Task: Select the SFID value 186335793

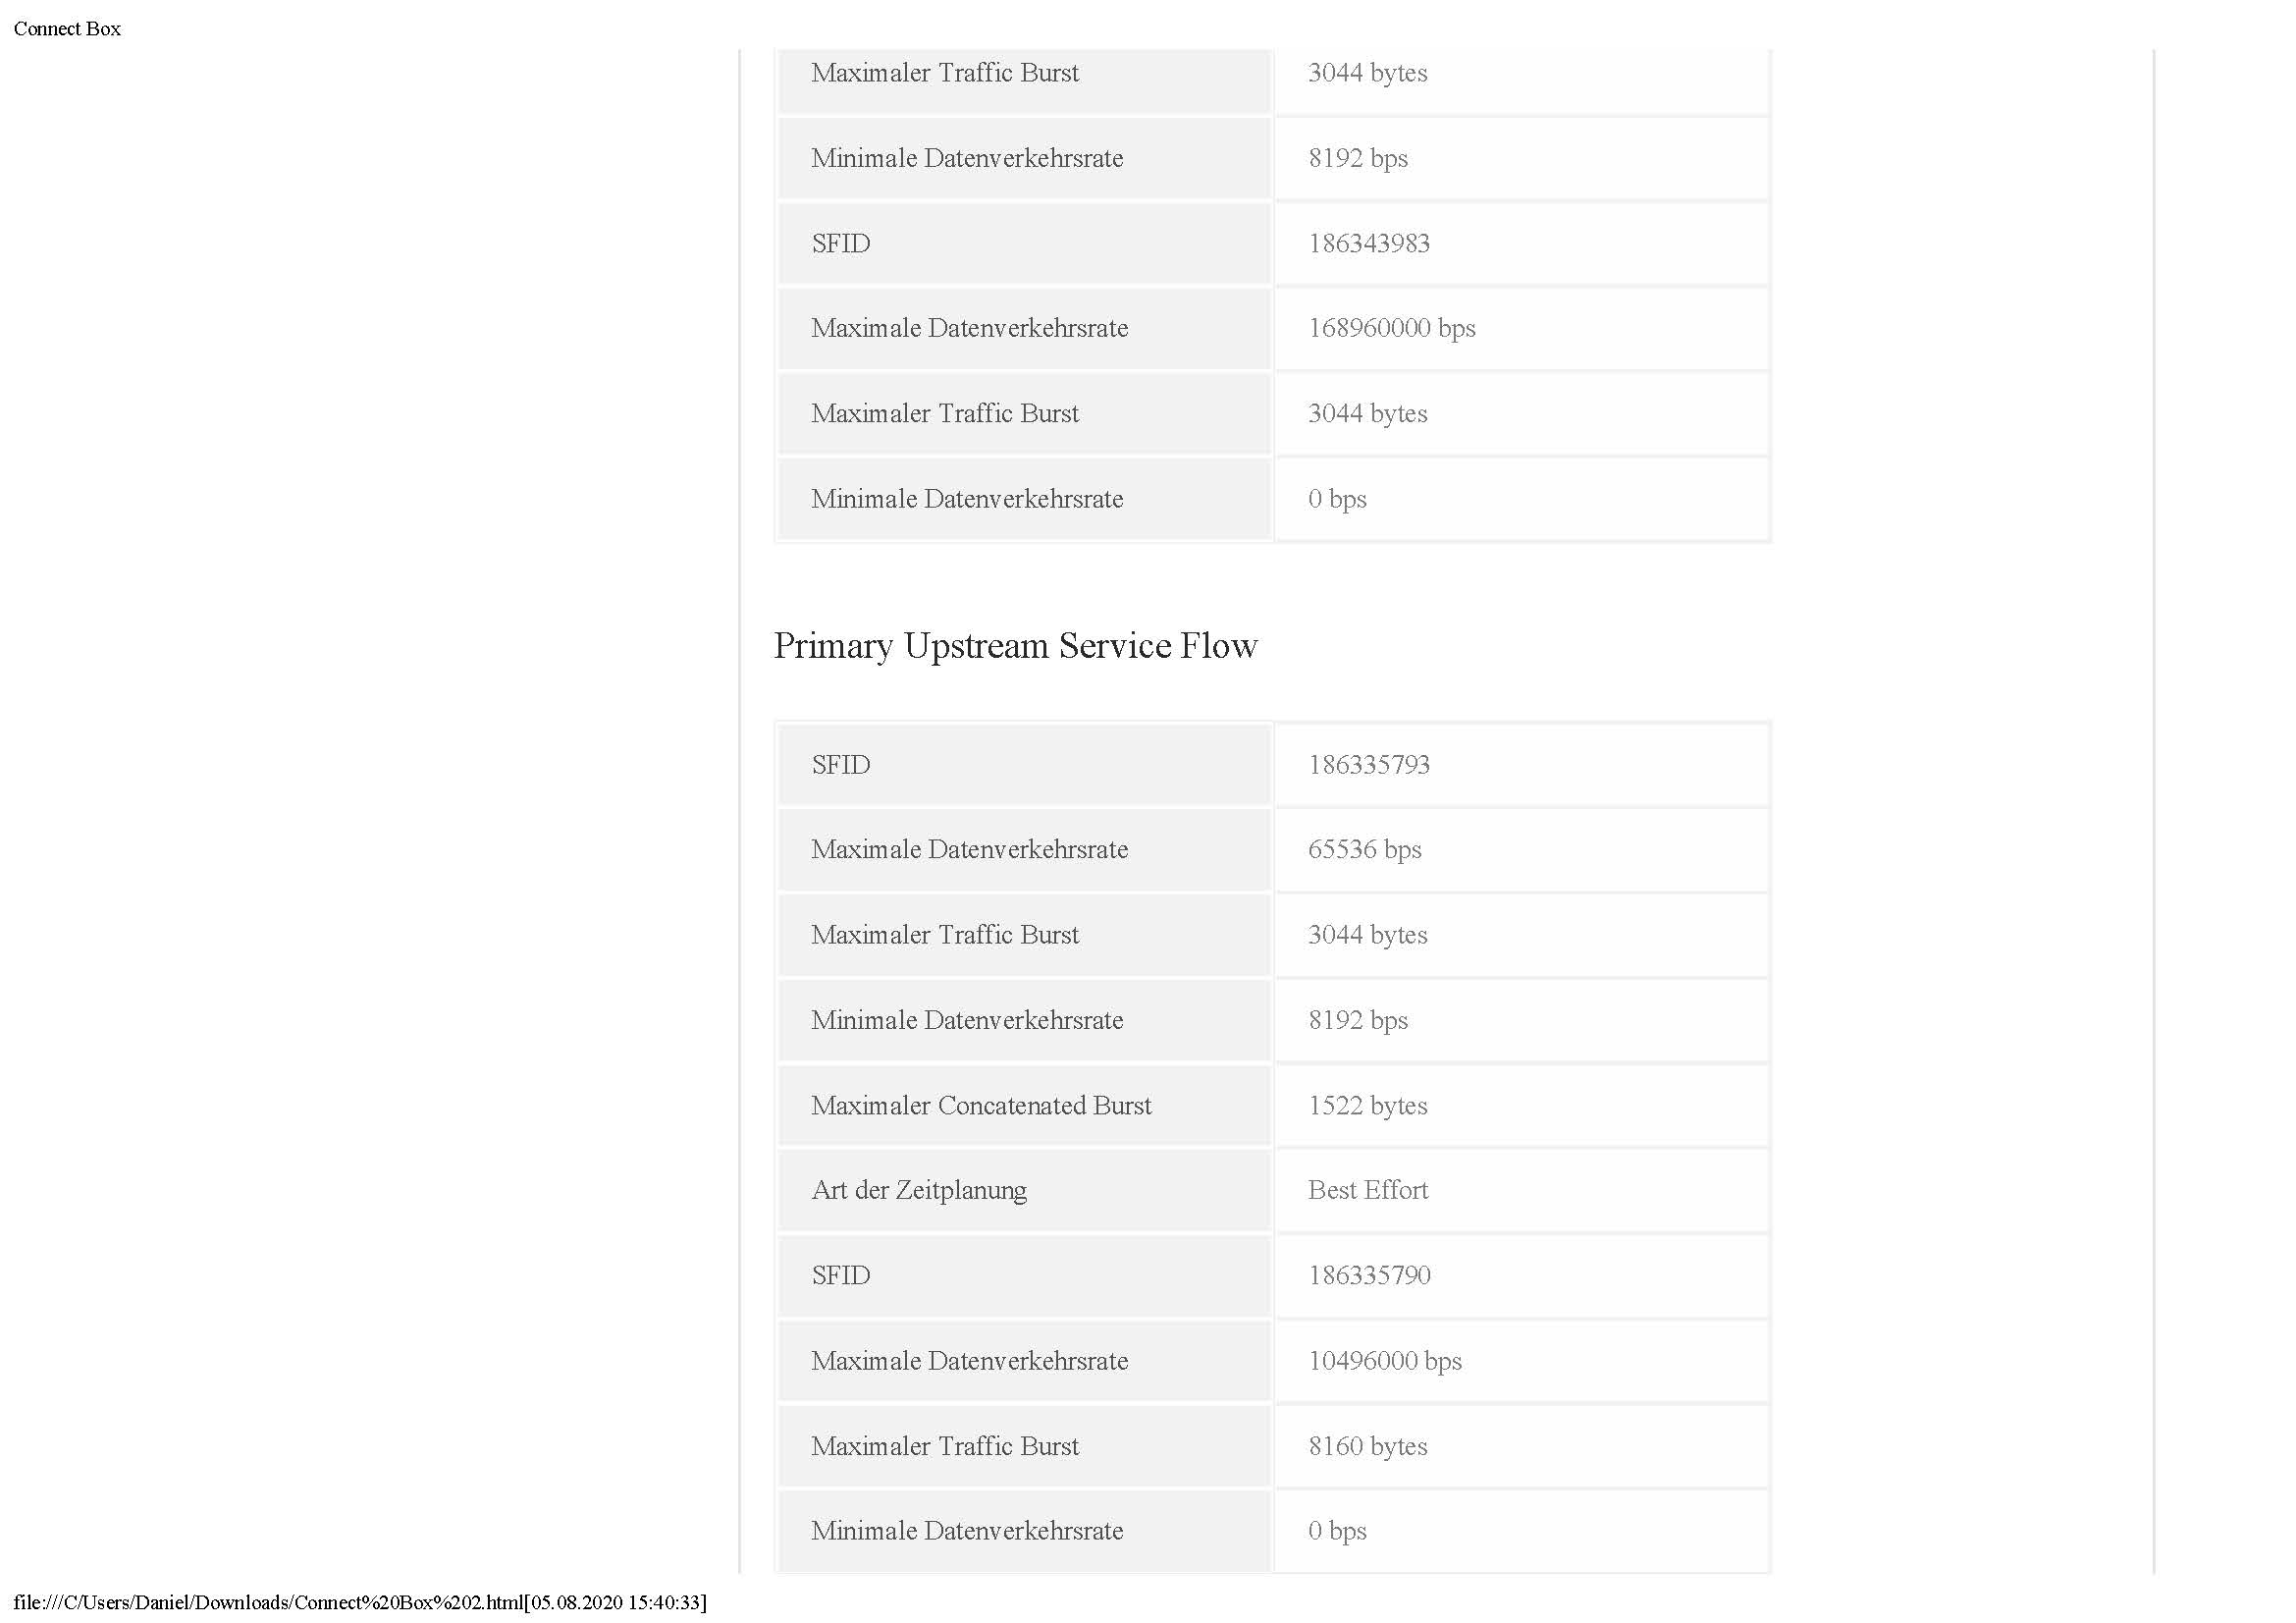Action: [x=1368, y=765]
